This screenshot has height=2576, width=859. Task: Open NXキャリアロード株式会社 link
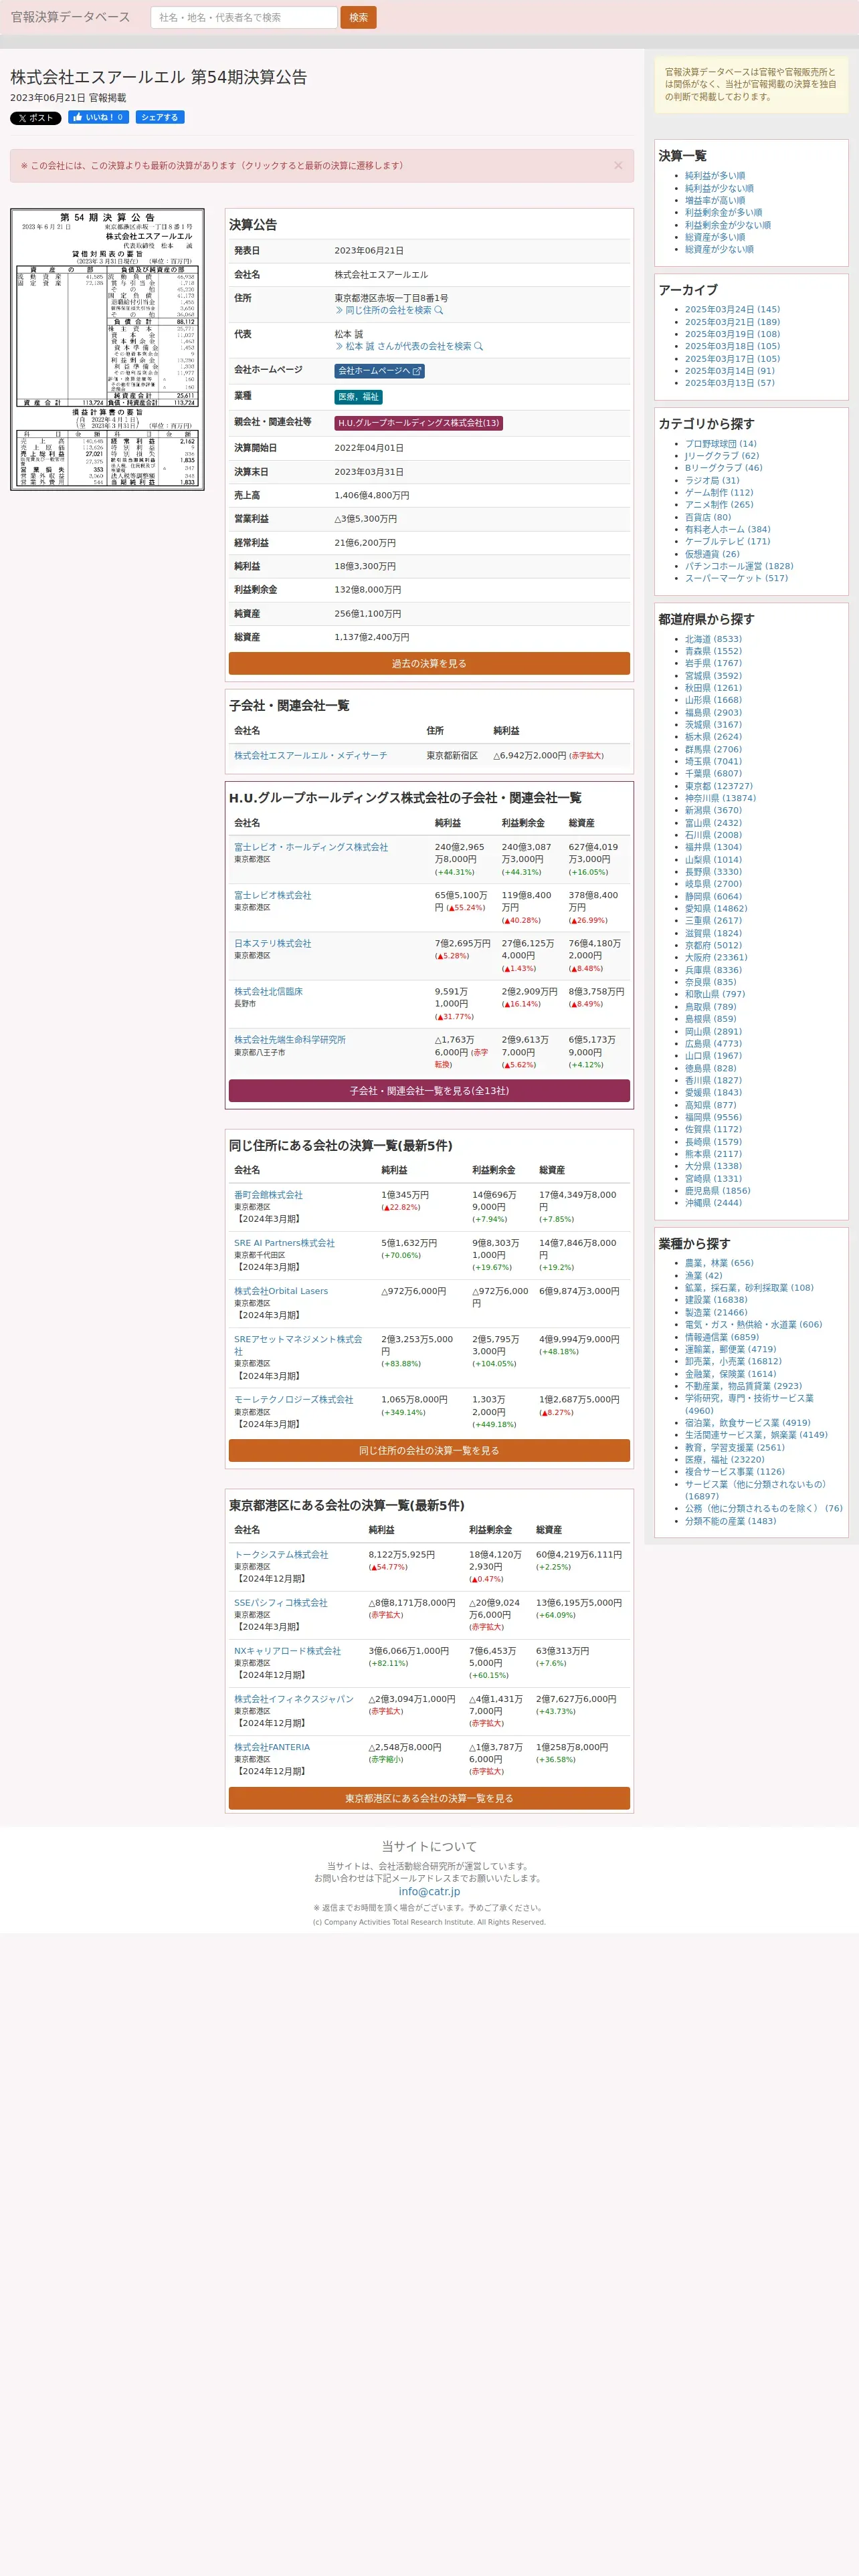click(x=287, y=1651)
